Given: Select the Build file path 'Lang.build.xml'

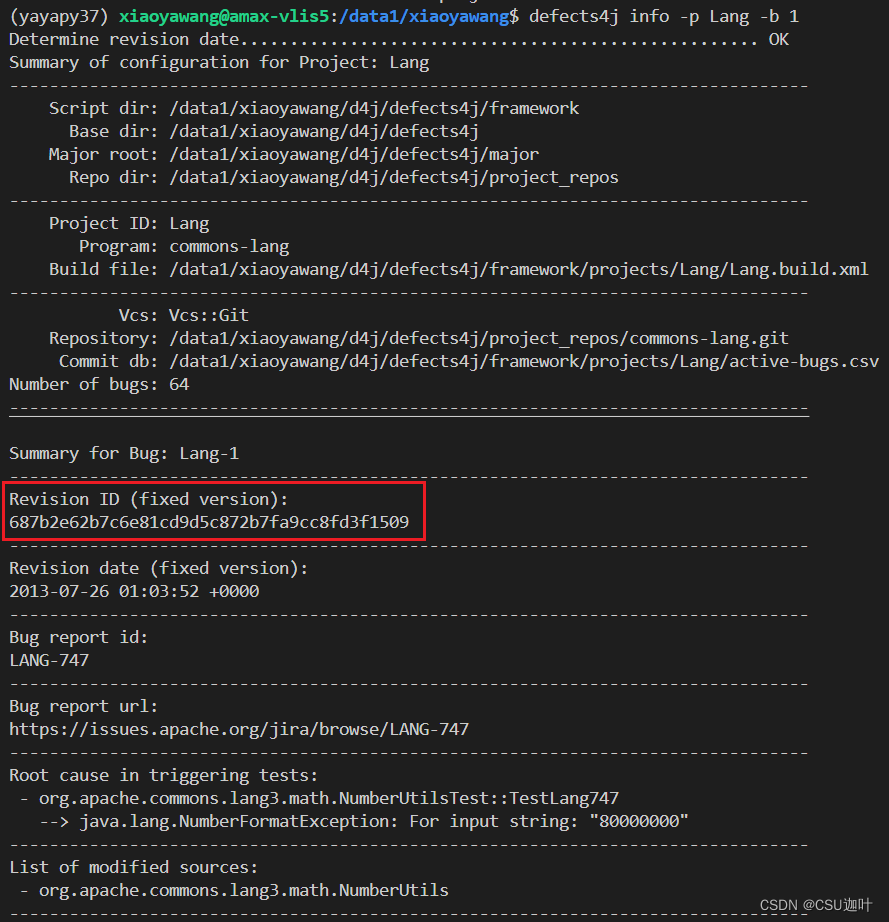Looking at the screenshot, I should click(519, 269).
